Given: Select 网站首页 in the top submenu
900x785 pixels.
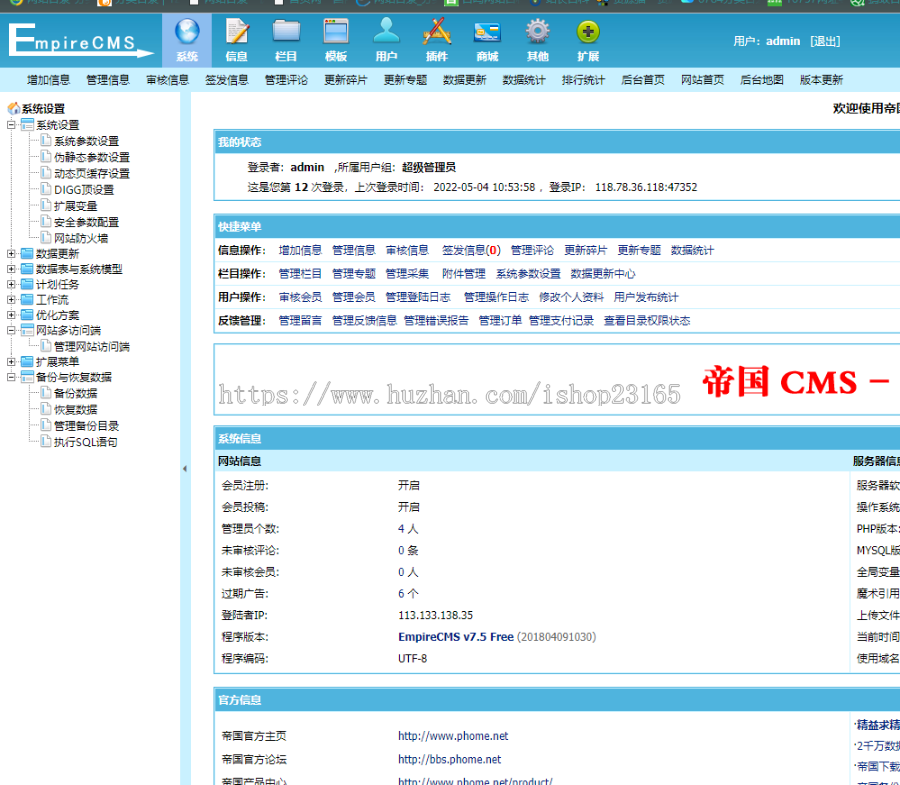Looking at the screenshot, I should tap(703, 80).
